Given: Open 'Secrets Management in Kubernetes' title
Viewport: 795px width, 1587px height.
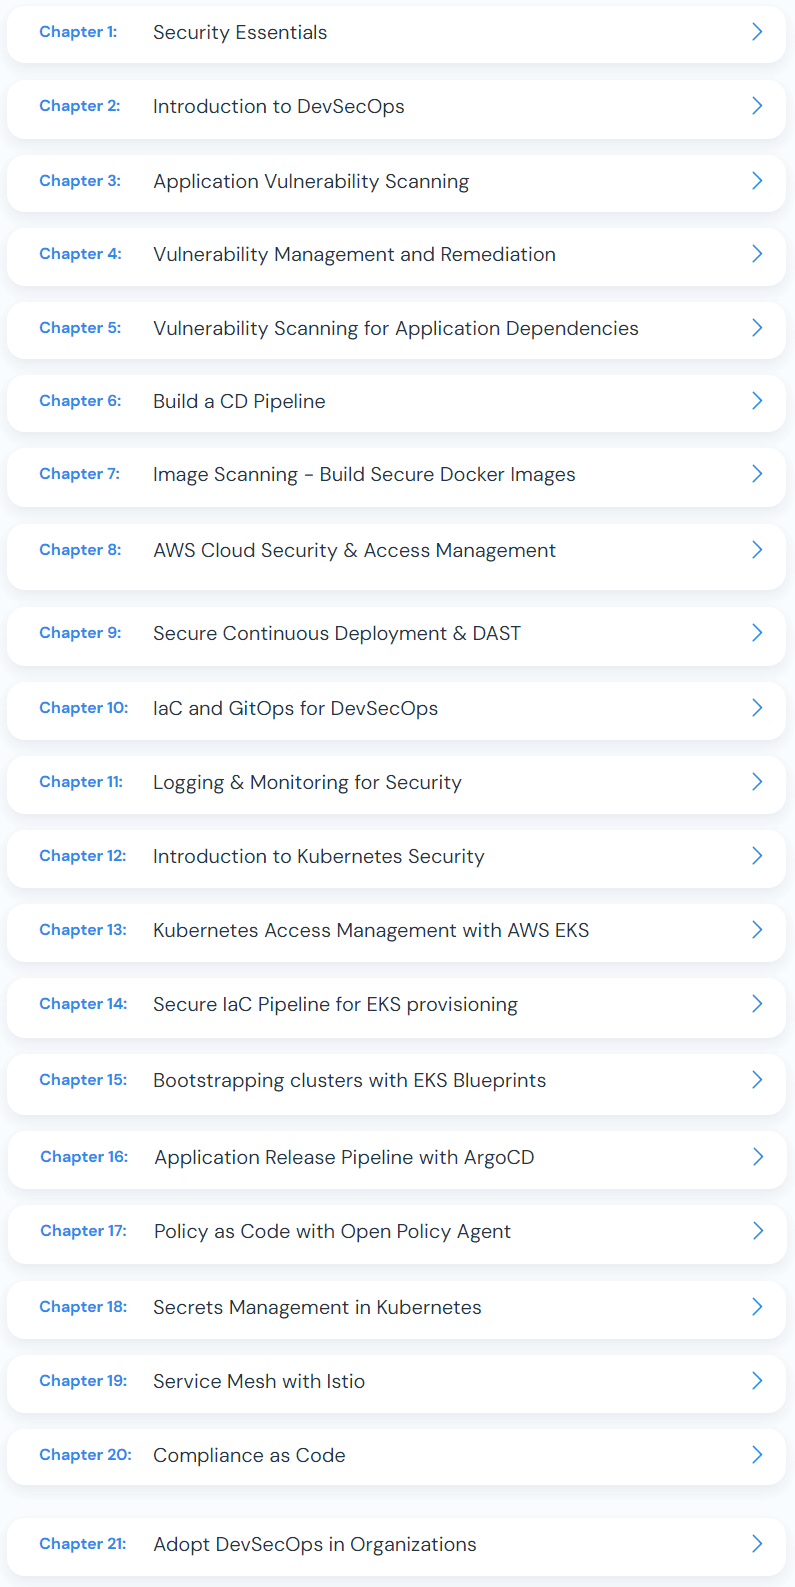Looking at the screenshot, I should pos(317,1307).
